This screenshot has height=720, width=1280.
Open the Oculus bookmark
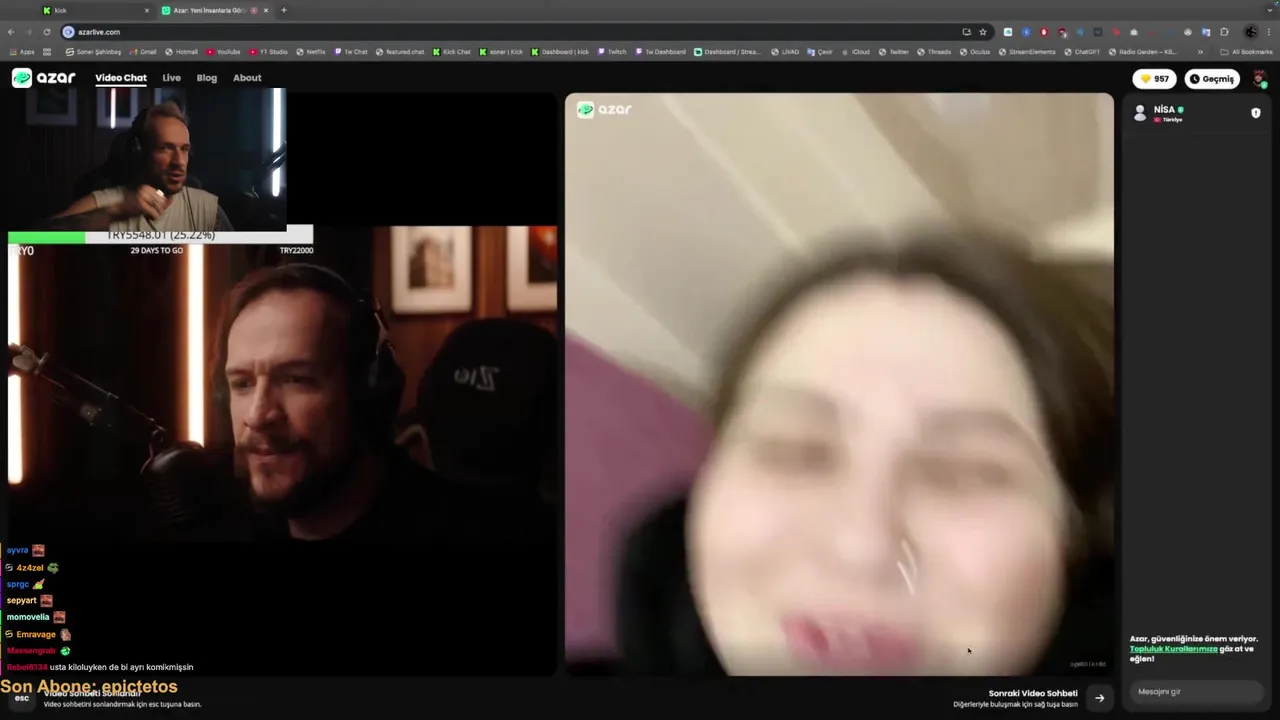975,52
